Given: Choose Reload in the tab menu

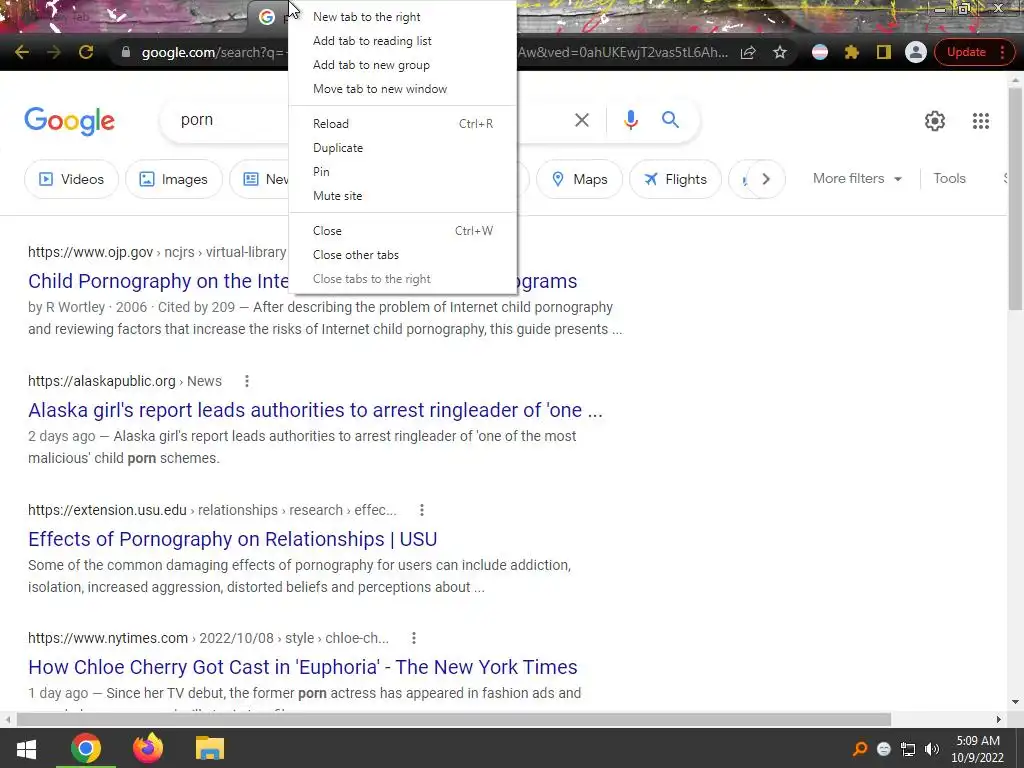Looking at the screenshot, I should (402, 123).
